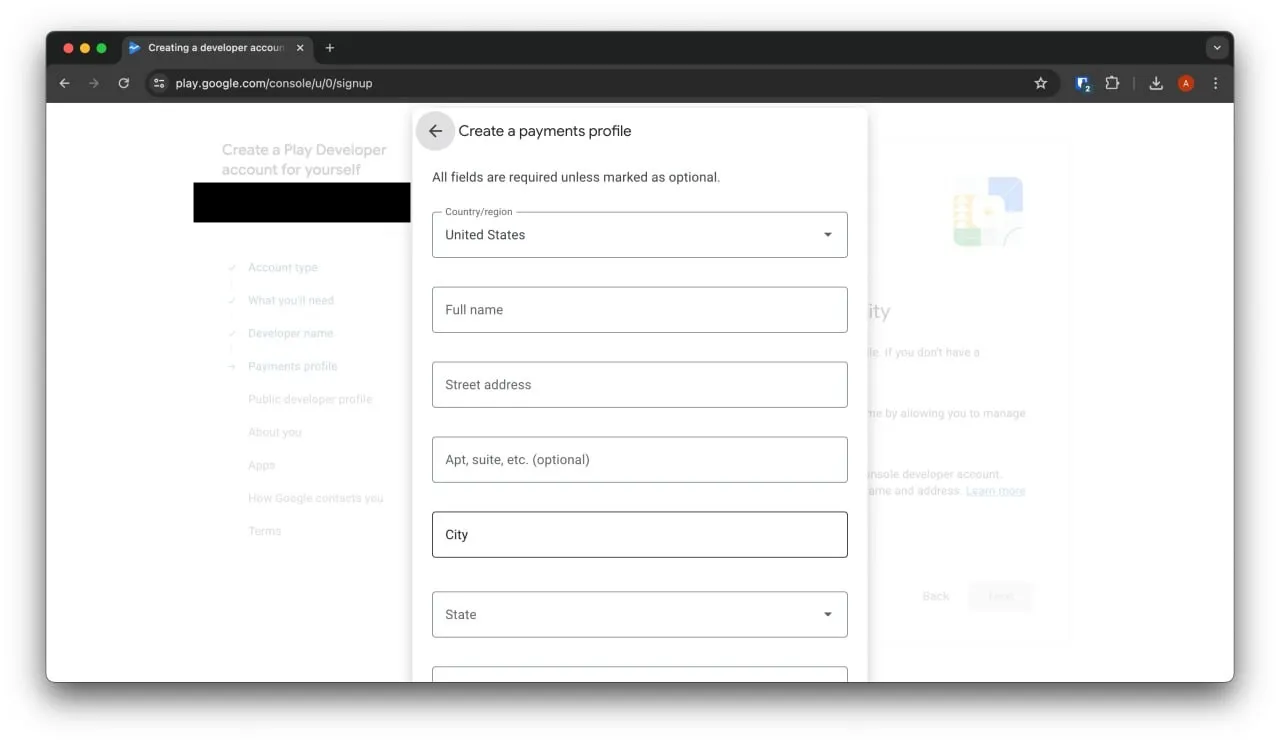Select the About you step
1280x743 pixels.
(275, 432)
